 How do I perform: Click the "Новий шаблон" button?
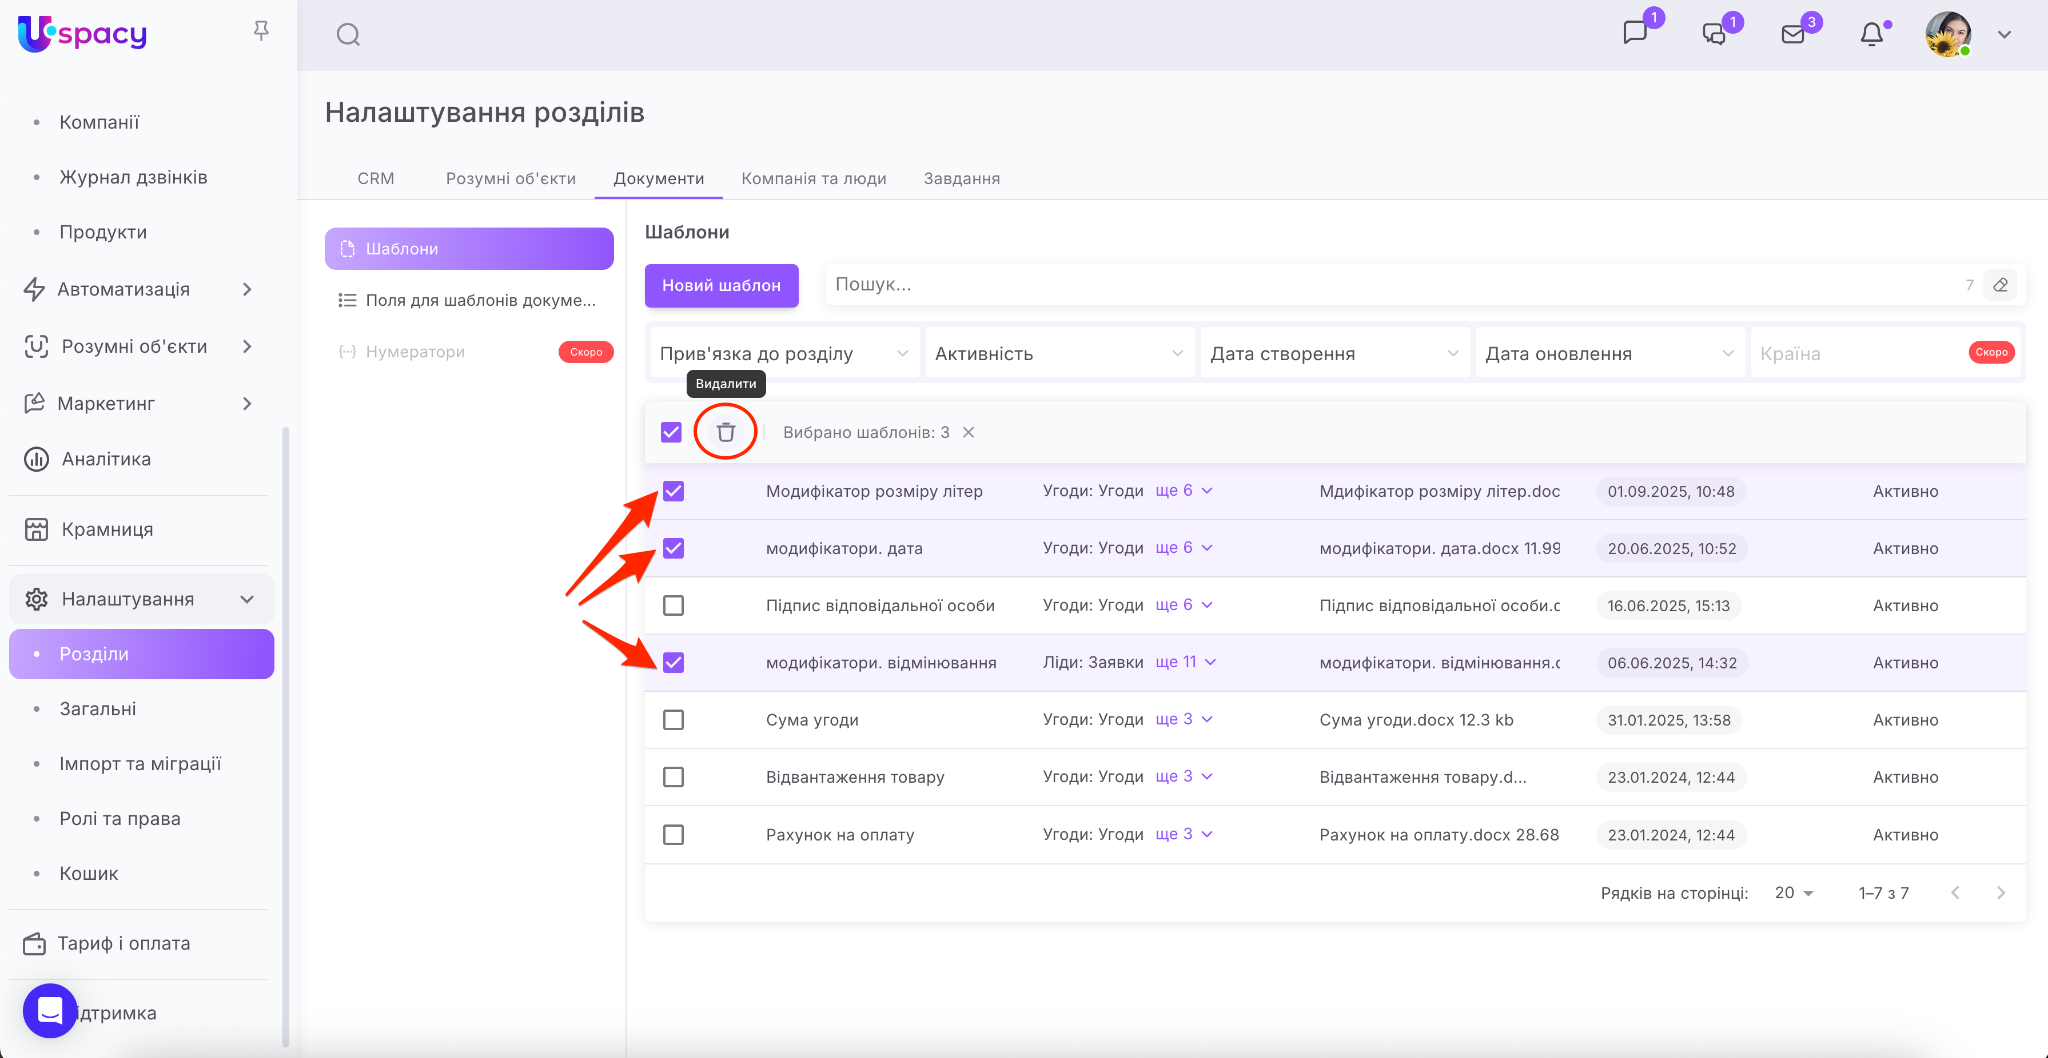point(721,285)
